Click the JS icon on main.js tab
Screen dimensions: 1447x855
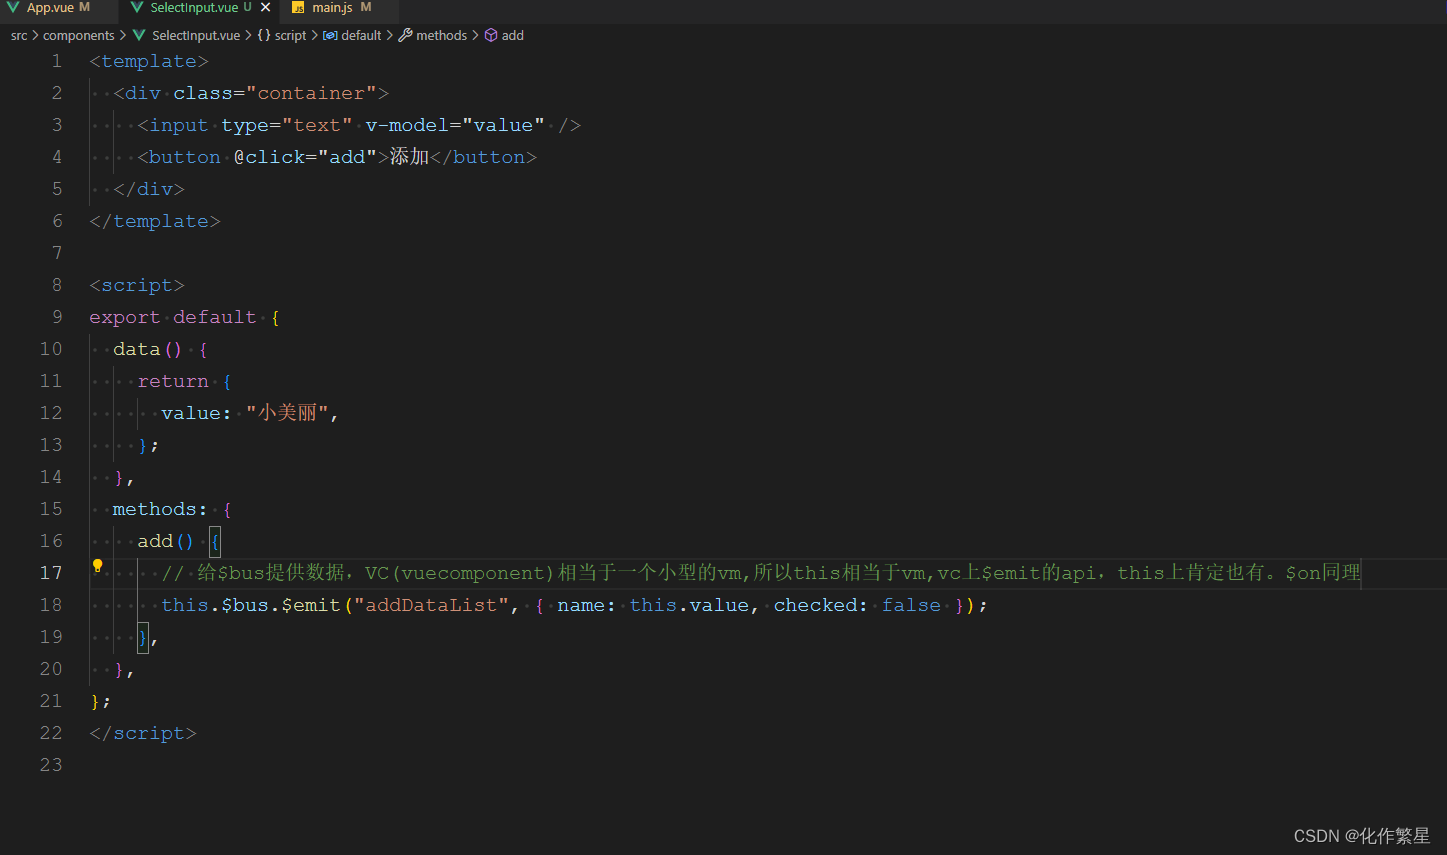298,8
